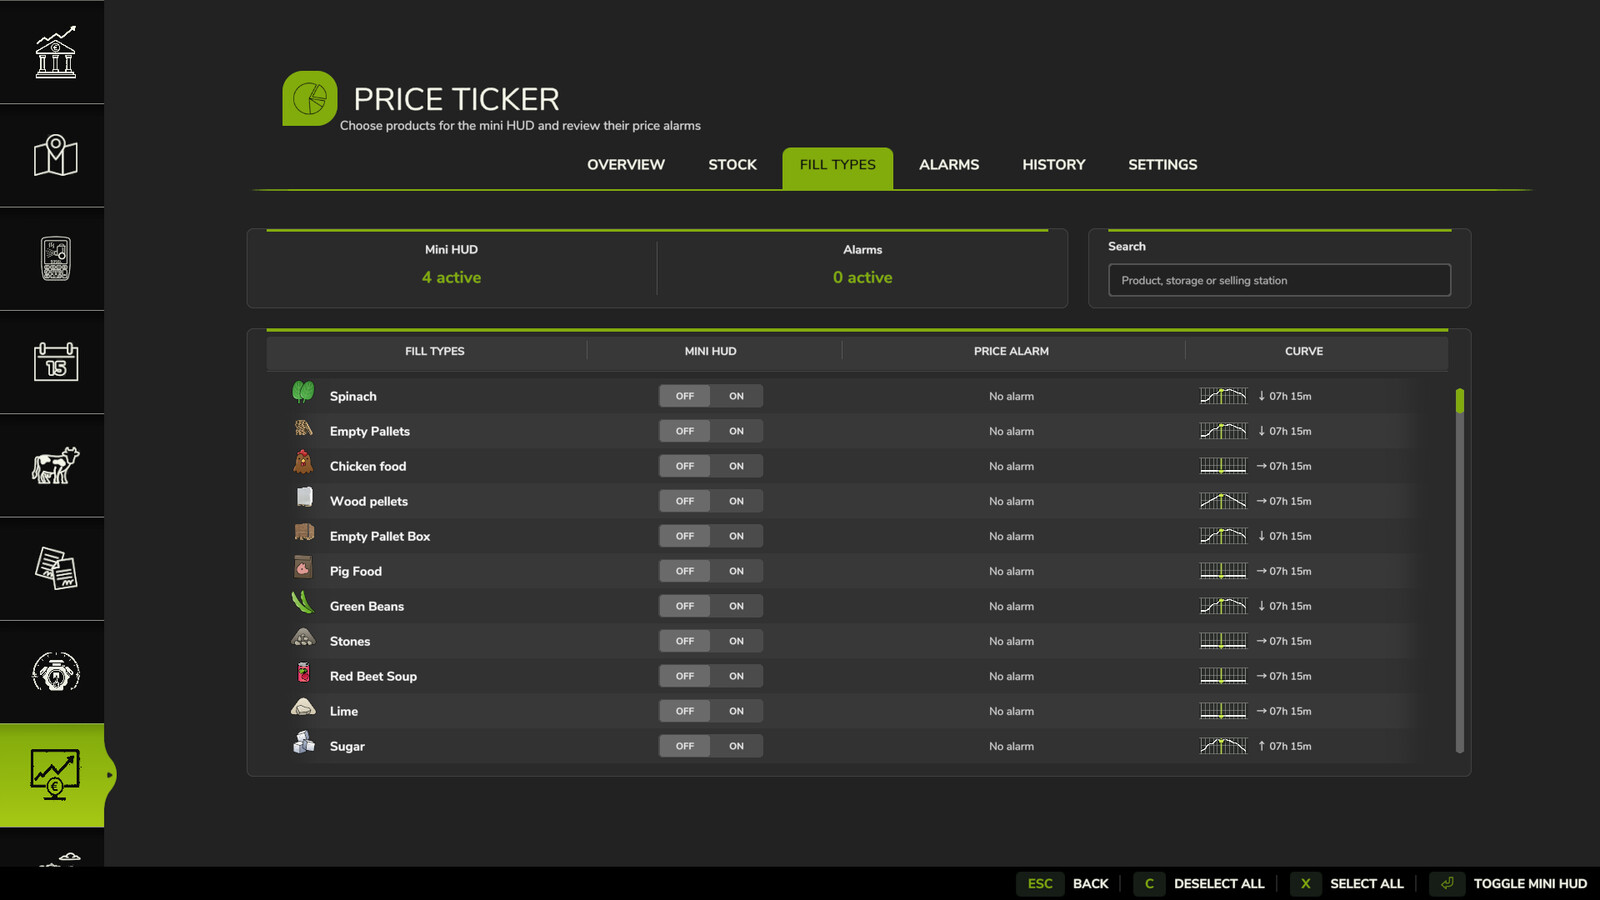Click the ESC Back button

click(x=1064, y=883)
